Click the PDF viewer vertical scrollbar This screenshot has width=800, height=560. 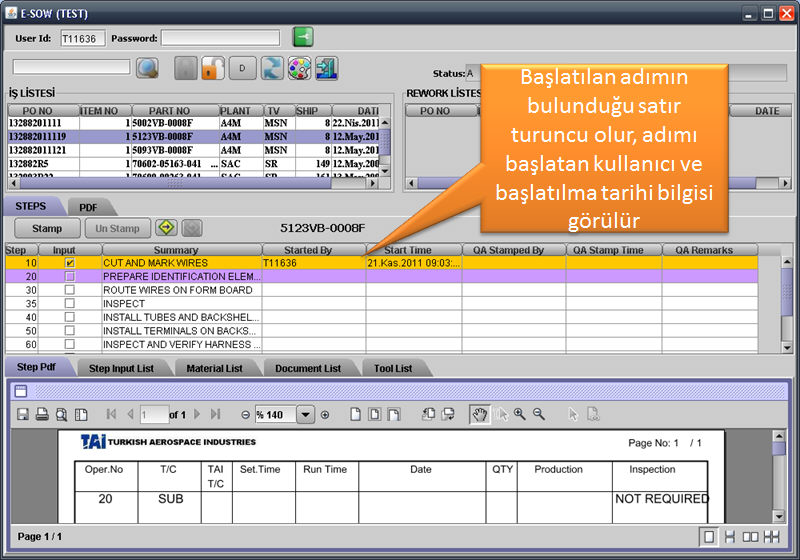[x=779, y=476]
